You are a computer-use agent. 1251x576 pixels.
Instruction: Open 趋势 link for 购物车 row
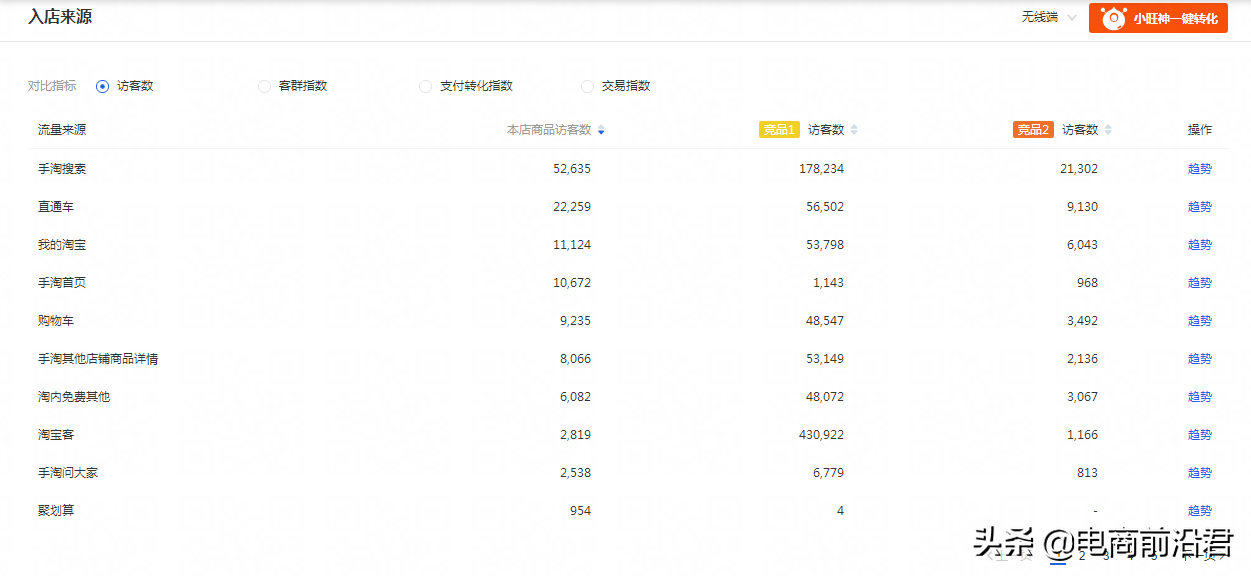coord(1200,321)
